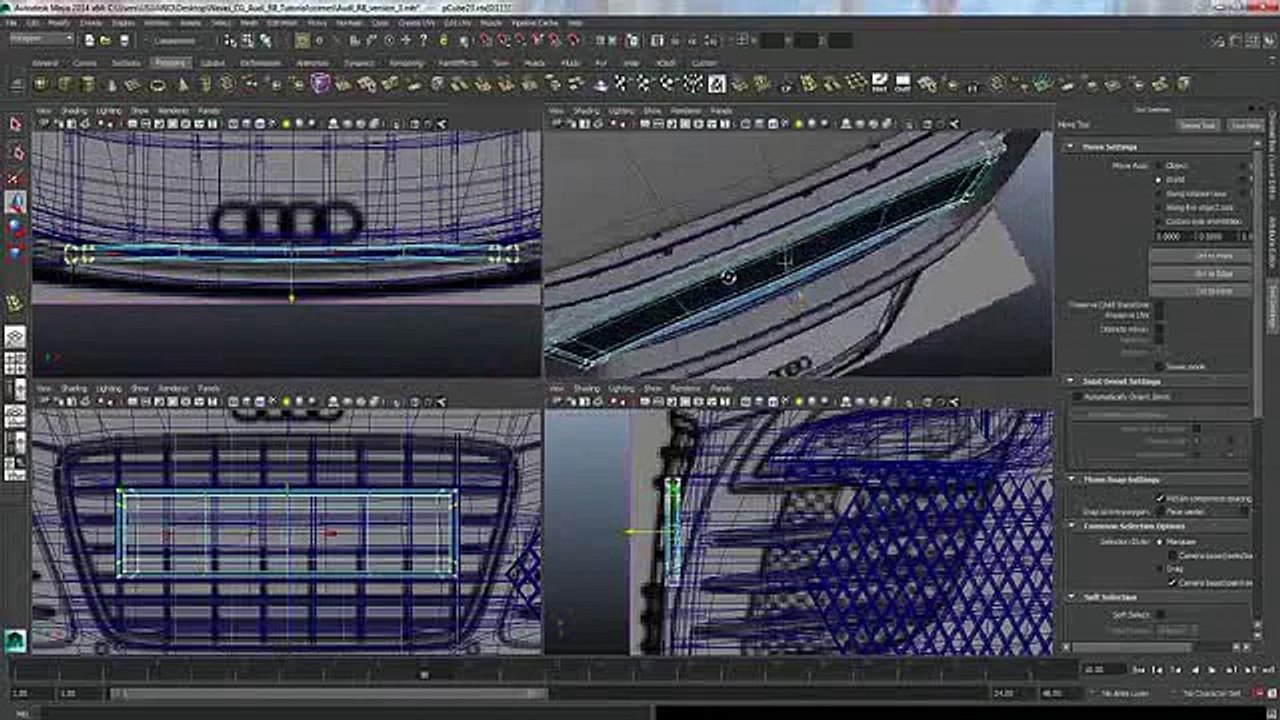Select by object type mode icon
This screenshot has width=1280, height=720.
pos(248,41)
